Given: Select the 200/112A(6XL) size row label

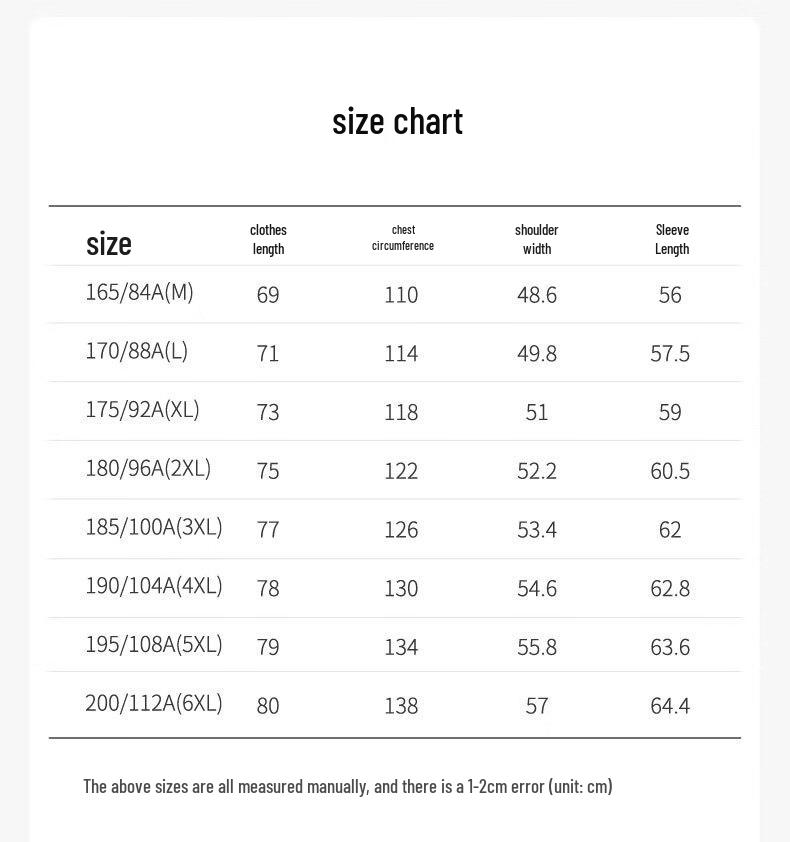Looking at the screenshot, I should (x=154, y=703).
